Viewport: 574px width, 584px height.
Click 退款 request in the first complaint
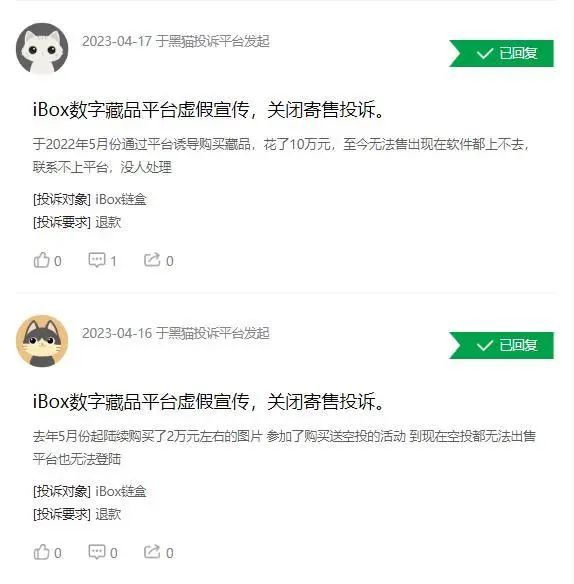(108, 223)
